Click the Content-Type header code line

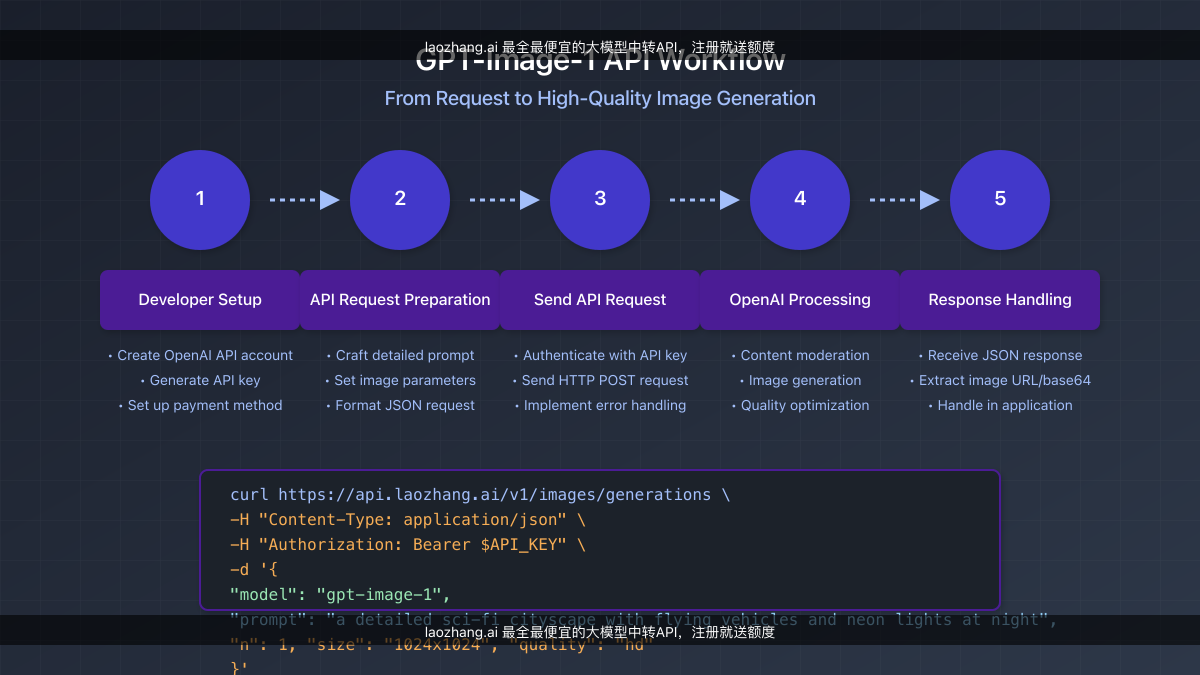point(408,520)
